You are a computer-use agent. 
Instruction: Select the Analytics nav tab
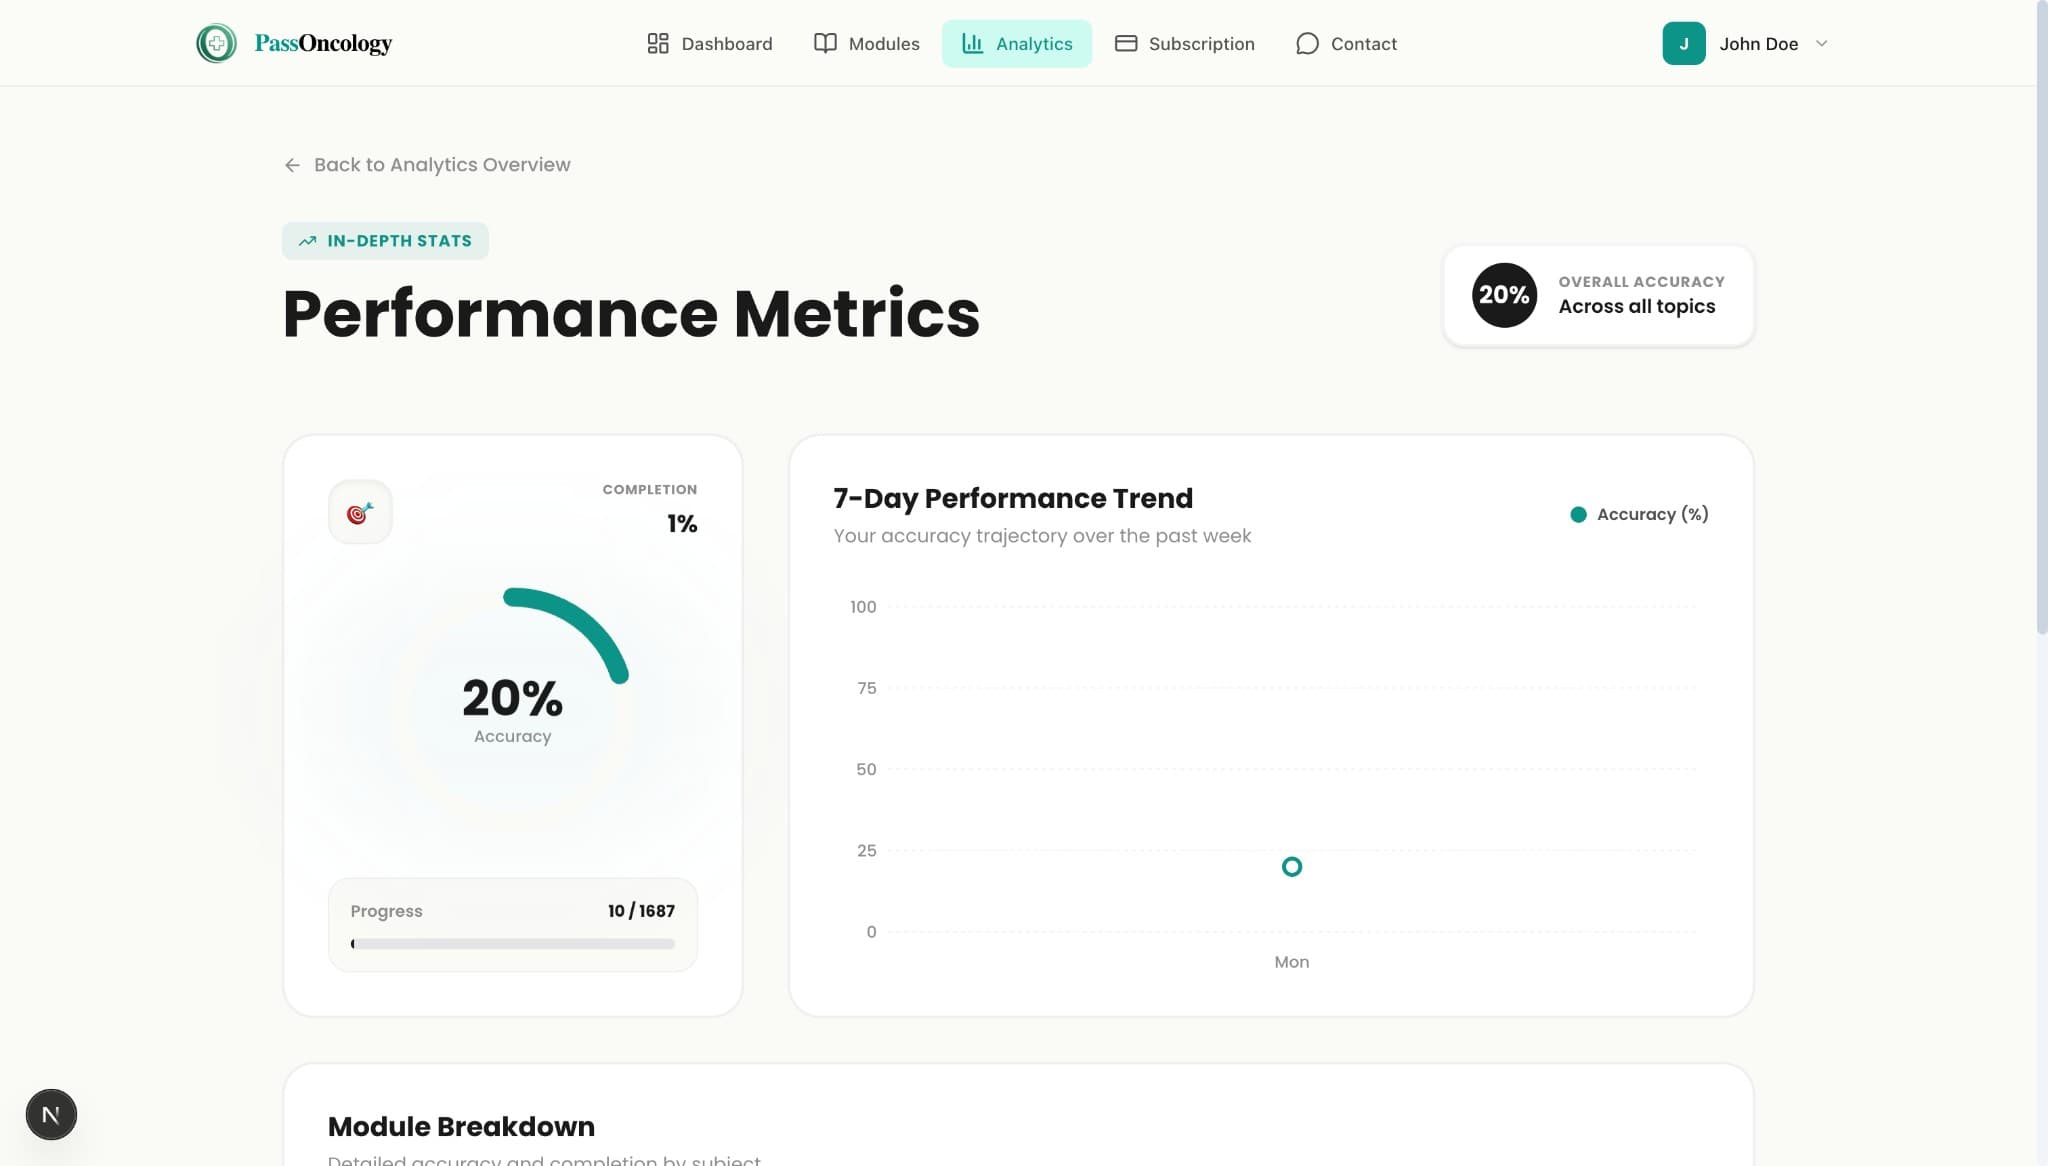point(1017,43)
